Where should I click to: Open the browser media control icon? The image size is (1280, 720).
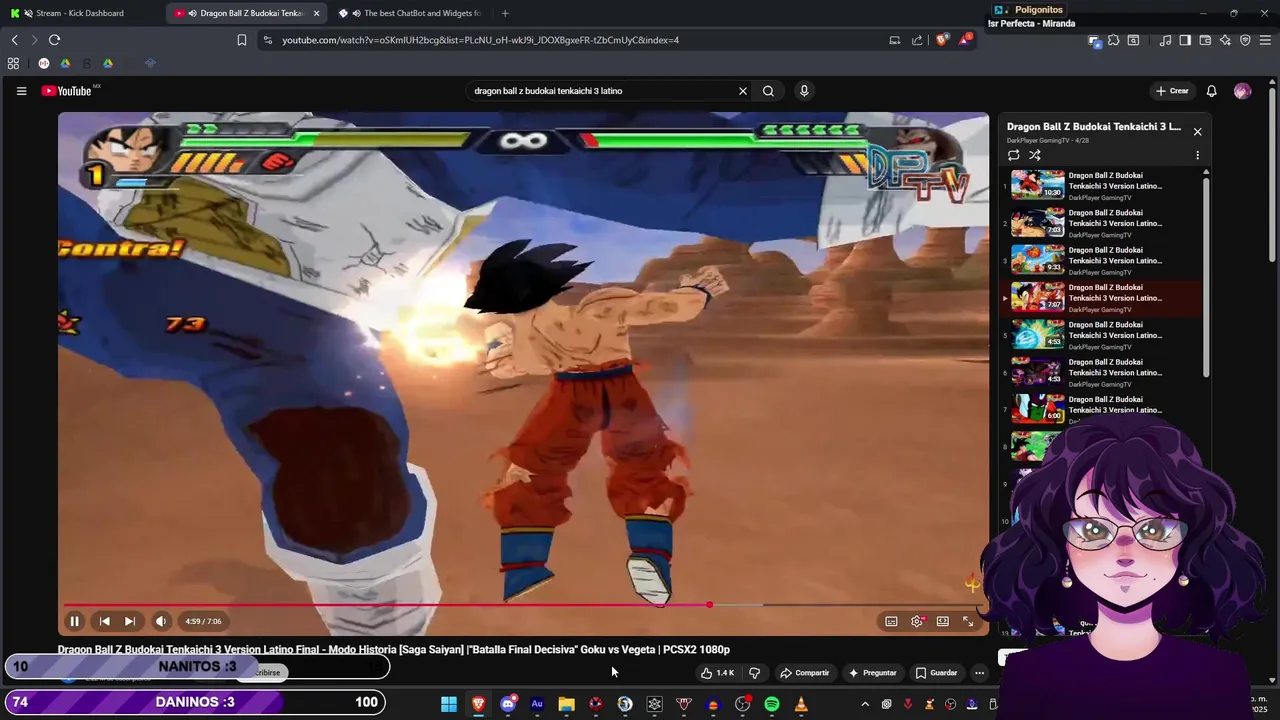point(1165,40)
